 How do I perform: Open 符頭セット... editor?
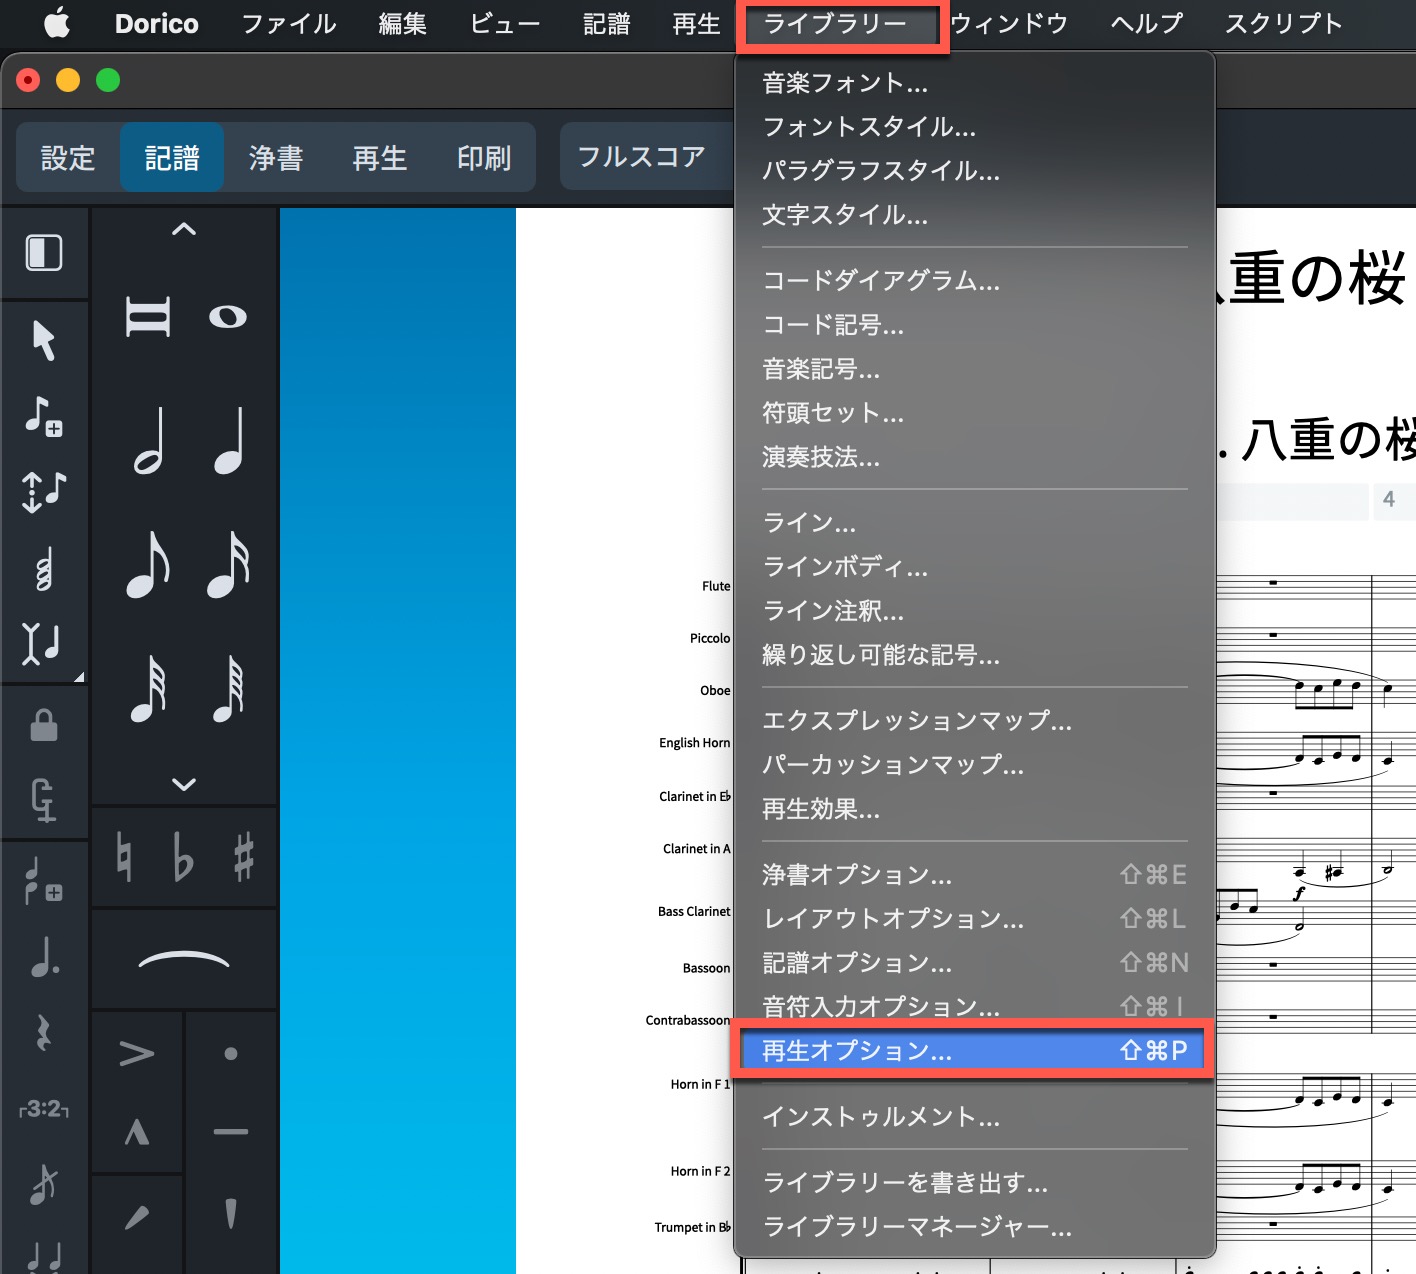coord(975,413)
